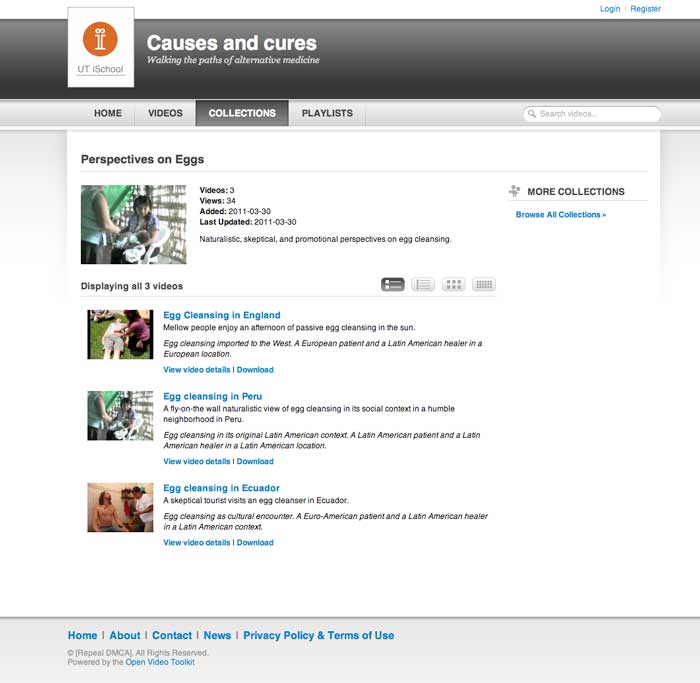This screenshot has width=700, height=683.
Task: Switch to small thumbnail grid view icon
Action: 484,285
